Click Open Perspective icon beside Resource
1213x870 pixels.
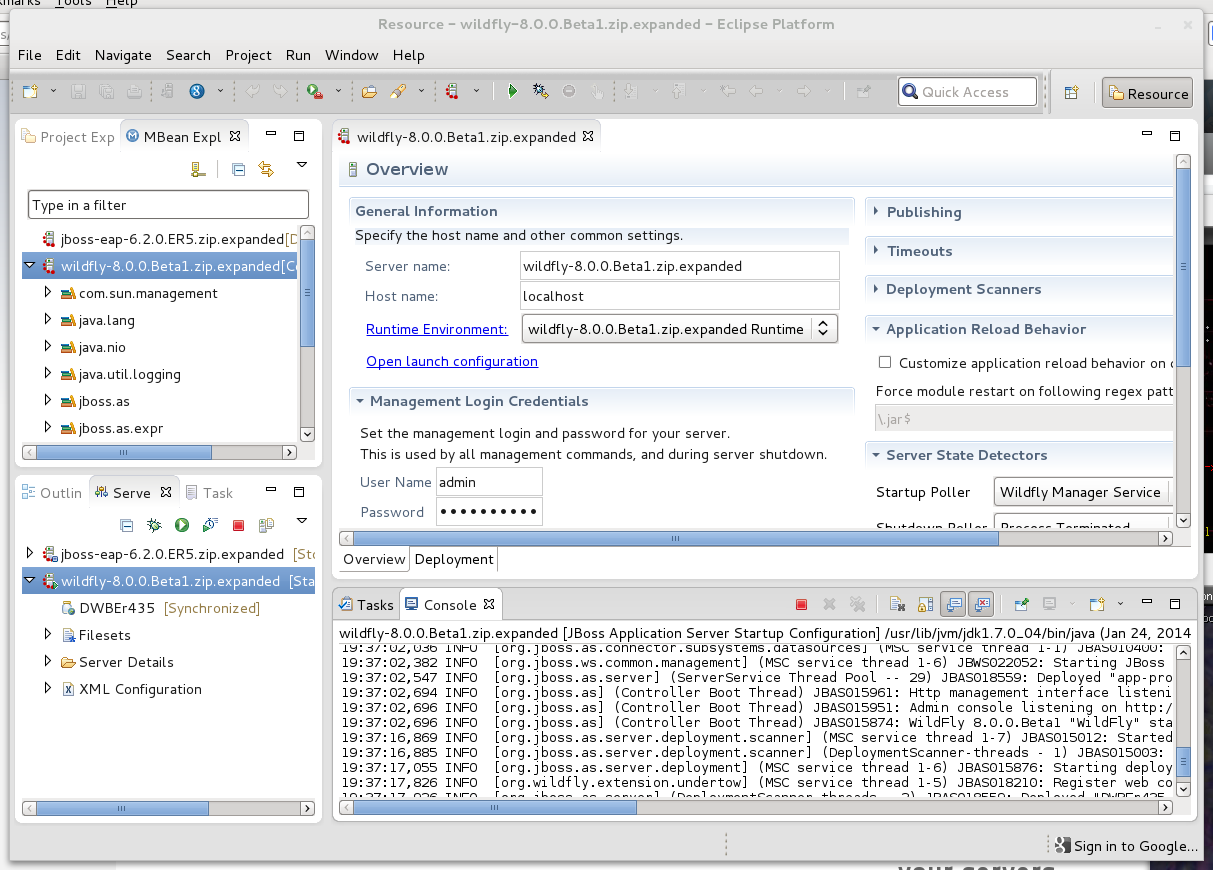tap(1071, 93)
